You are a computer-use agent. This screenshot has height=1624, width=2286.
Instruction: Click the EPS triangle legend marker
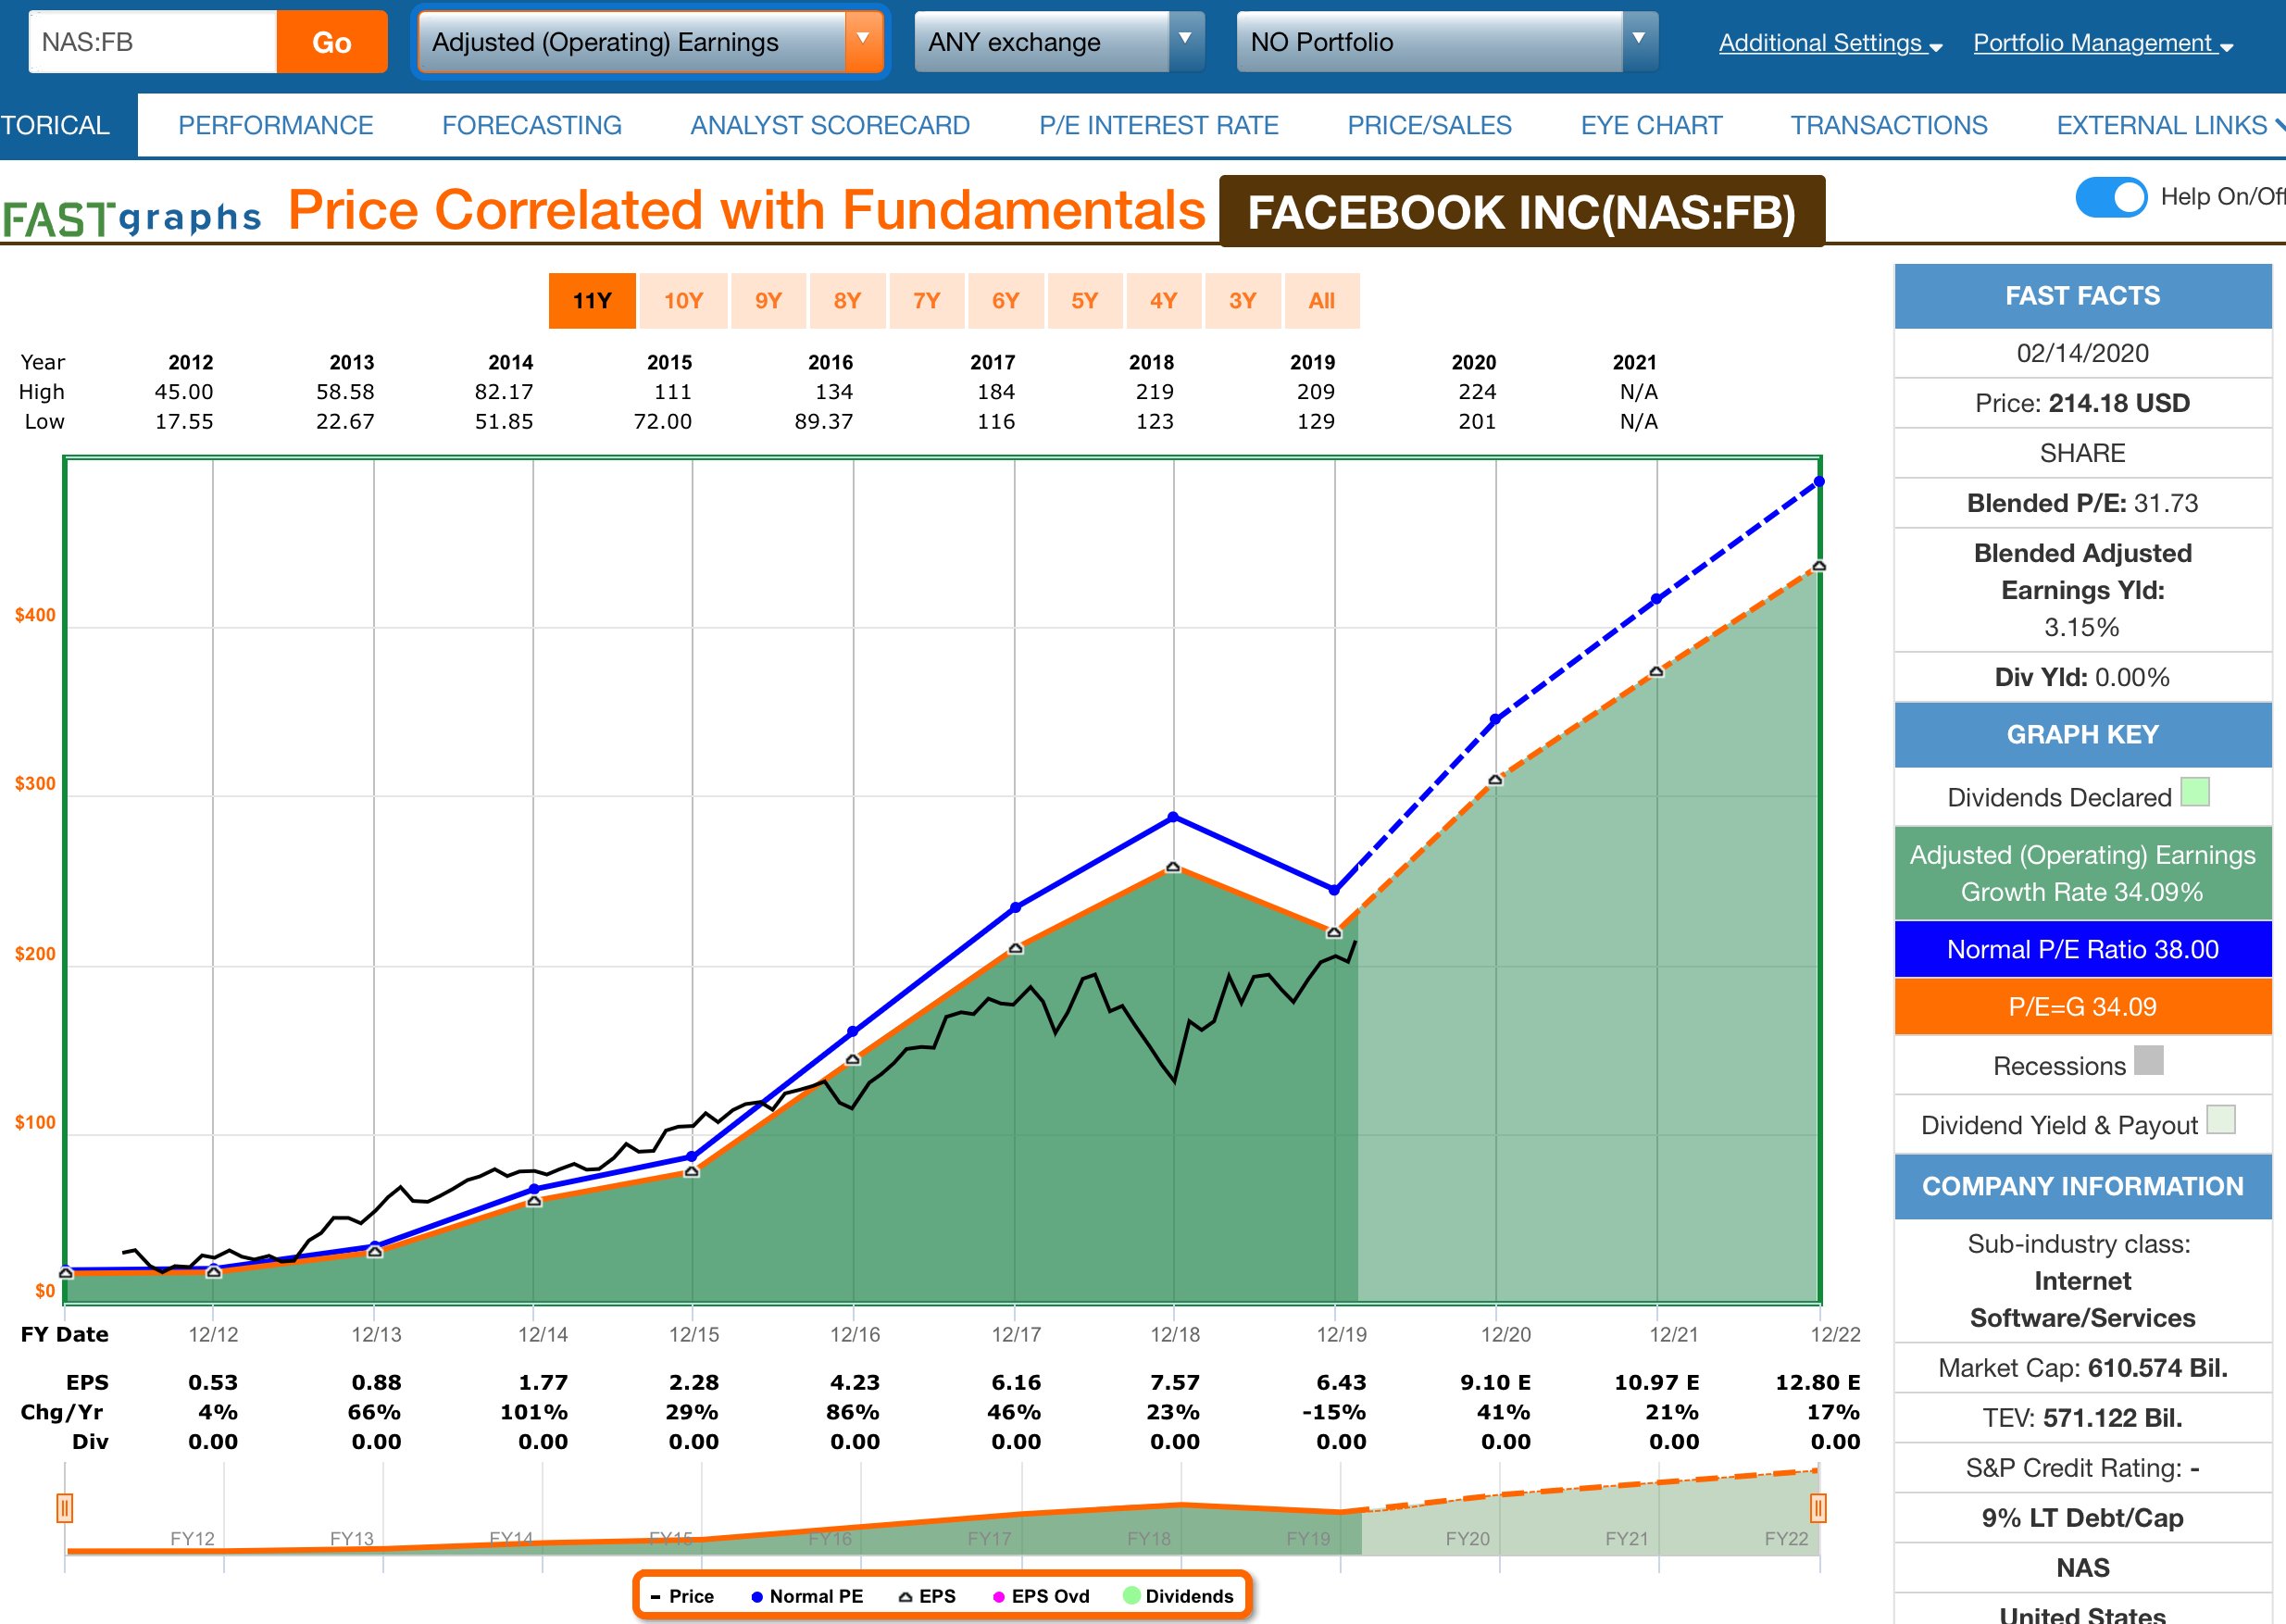[905, 1597]
